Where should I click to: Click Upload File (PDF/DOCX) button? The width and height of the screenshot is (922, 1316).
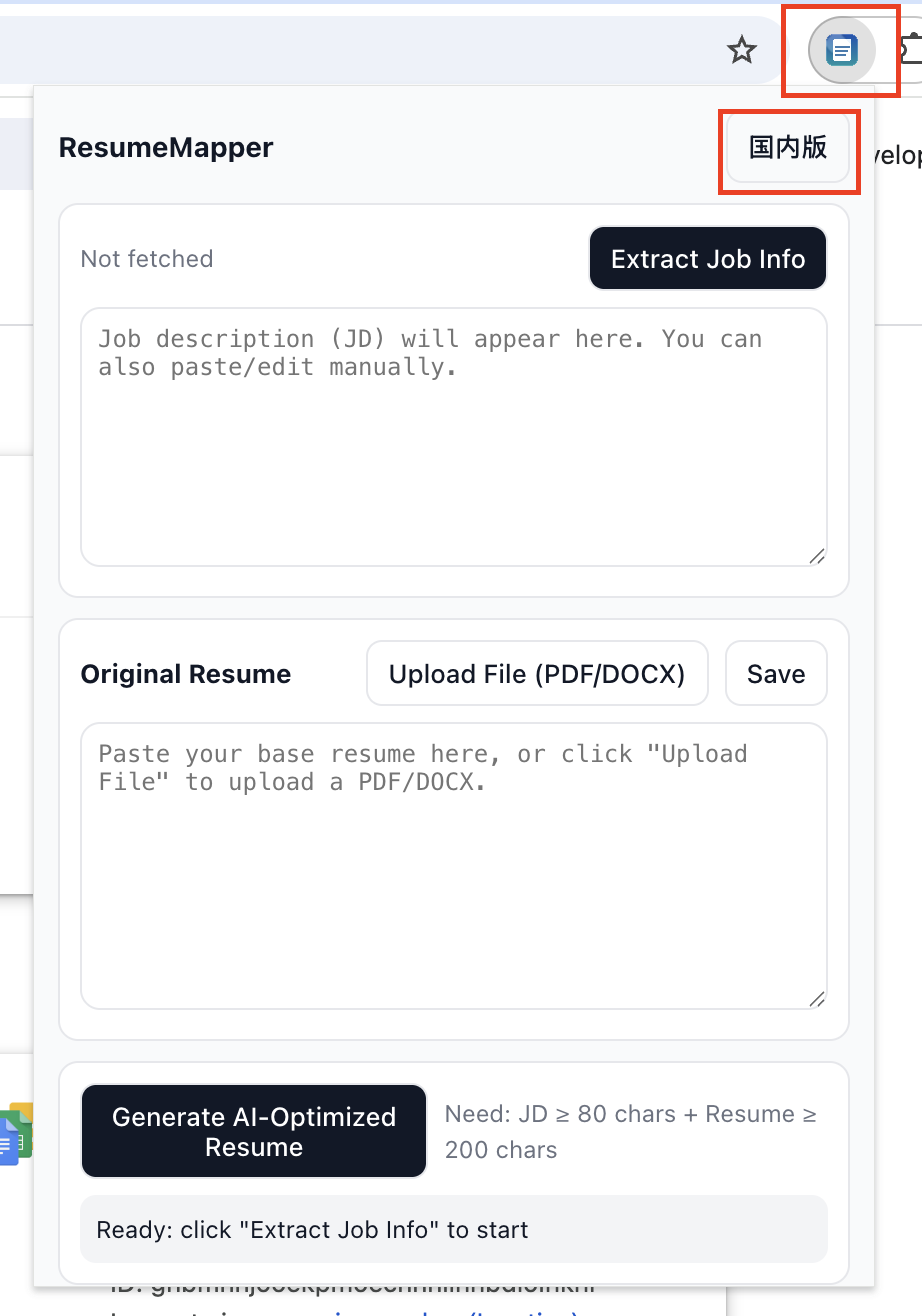pyautogui.click(x=537, y=674)
